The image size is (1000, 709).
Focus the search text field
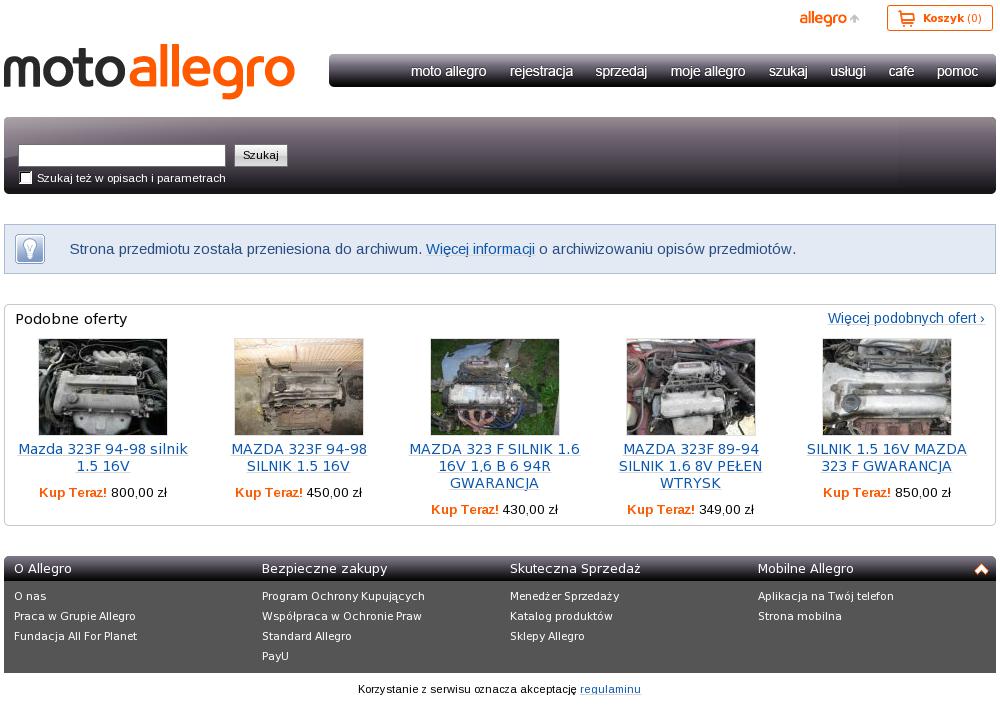pyautogui.click(x=122, y=156)
